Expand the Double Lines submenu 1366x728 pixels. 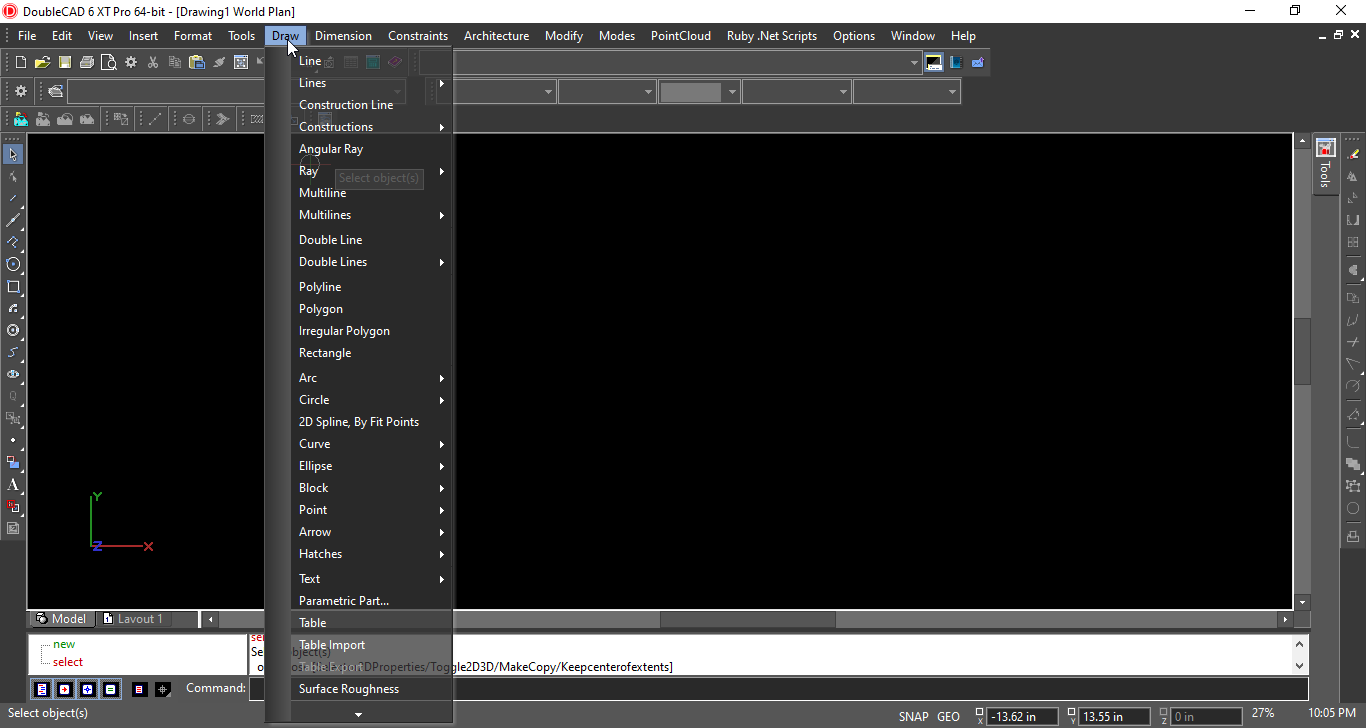[x=371, y=262]
